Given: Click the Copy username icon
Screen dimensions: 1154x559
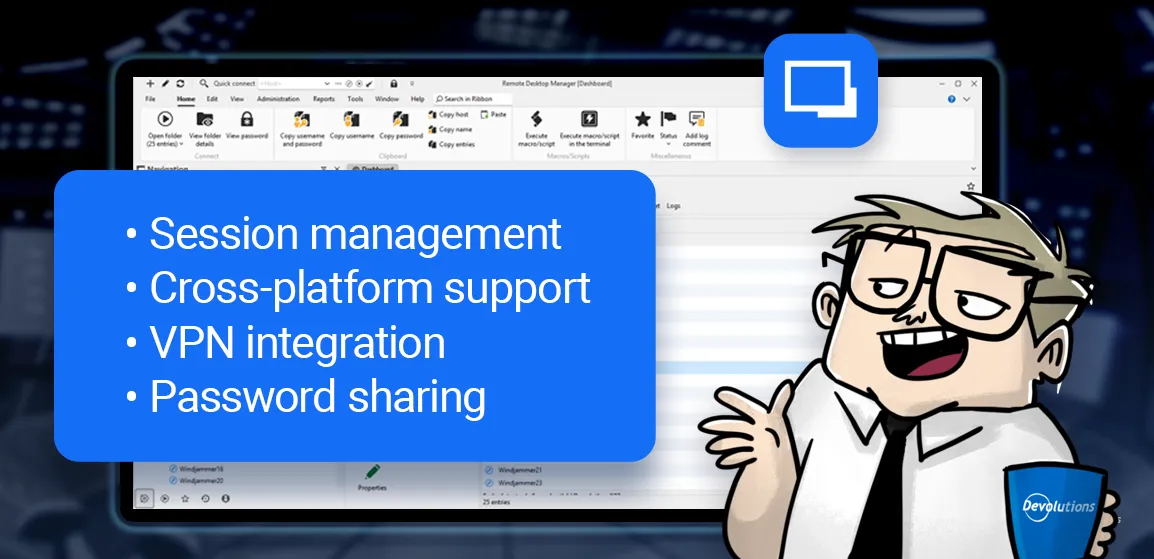Looking at the screenshot, I should [352, 119].
